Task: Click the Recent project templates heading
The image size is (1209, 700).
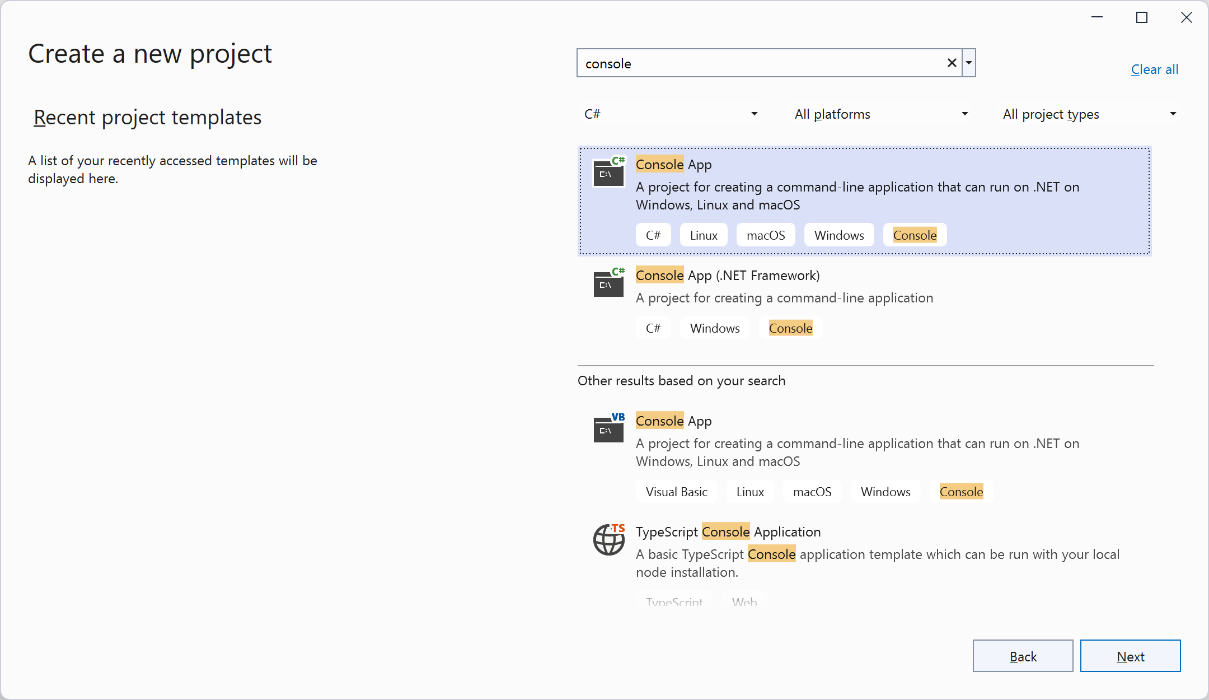Action: point(148,117)
